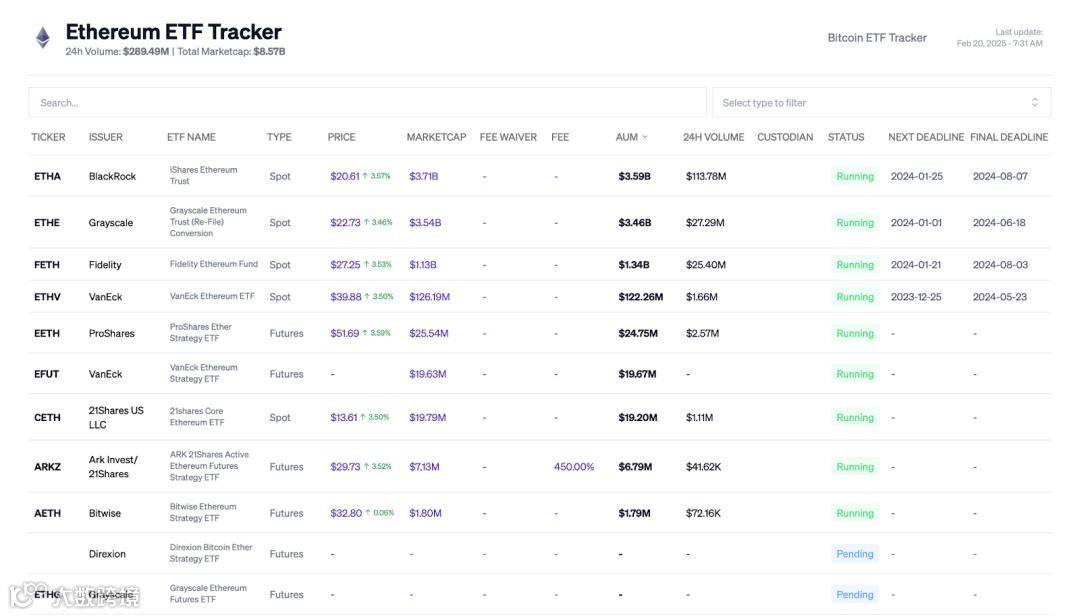This screenshot has height=616, width=1080.
Task: Click ProShares Ether Strategy ETF name
Action: (200, 333)
